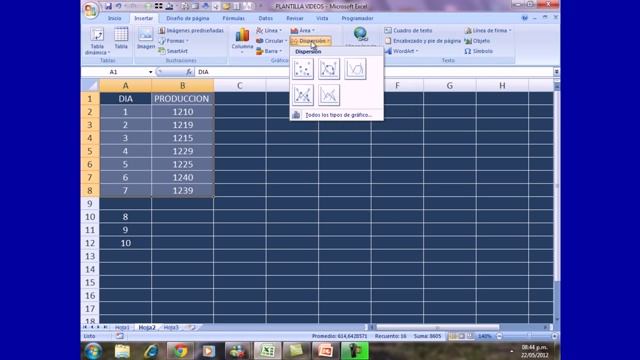Image resolution: width=640 pixels, height=360 pixels.
Task: Switch to Fórmulas ribbon tab
Action: [233, 18]
